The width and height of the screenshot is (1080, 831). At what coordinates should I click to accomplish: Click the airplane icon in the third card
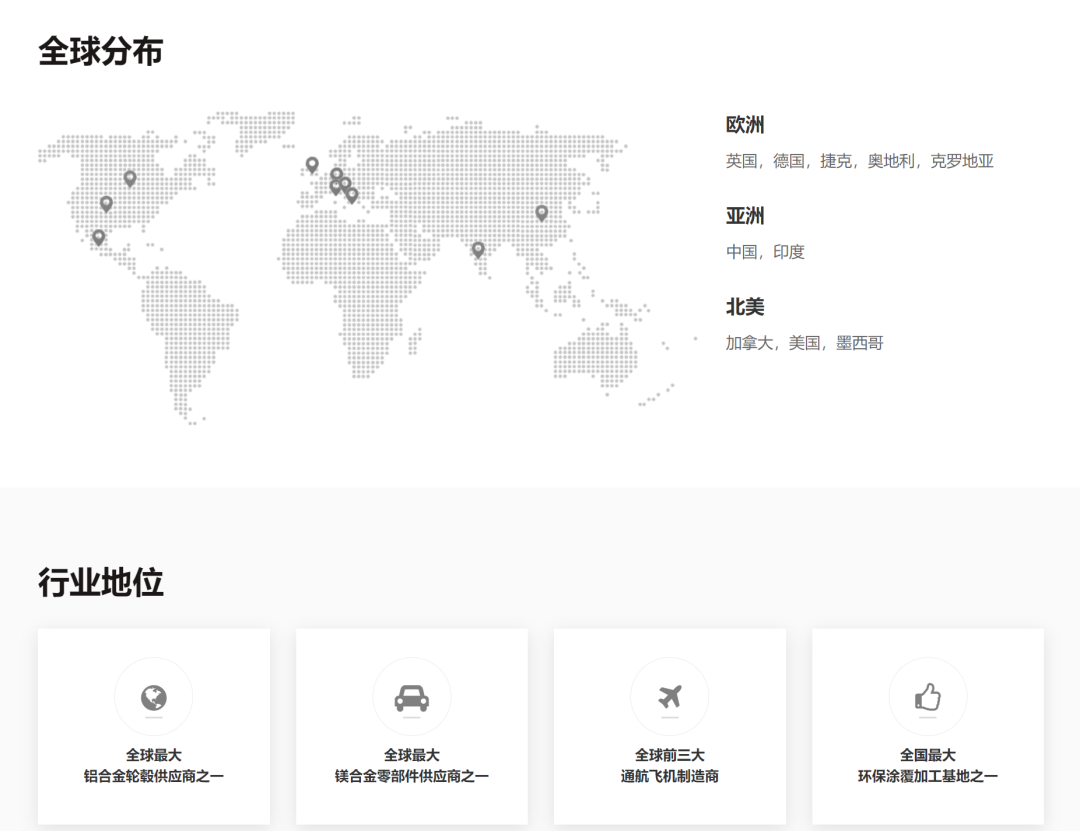(669, 697)
